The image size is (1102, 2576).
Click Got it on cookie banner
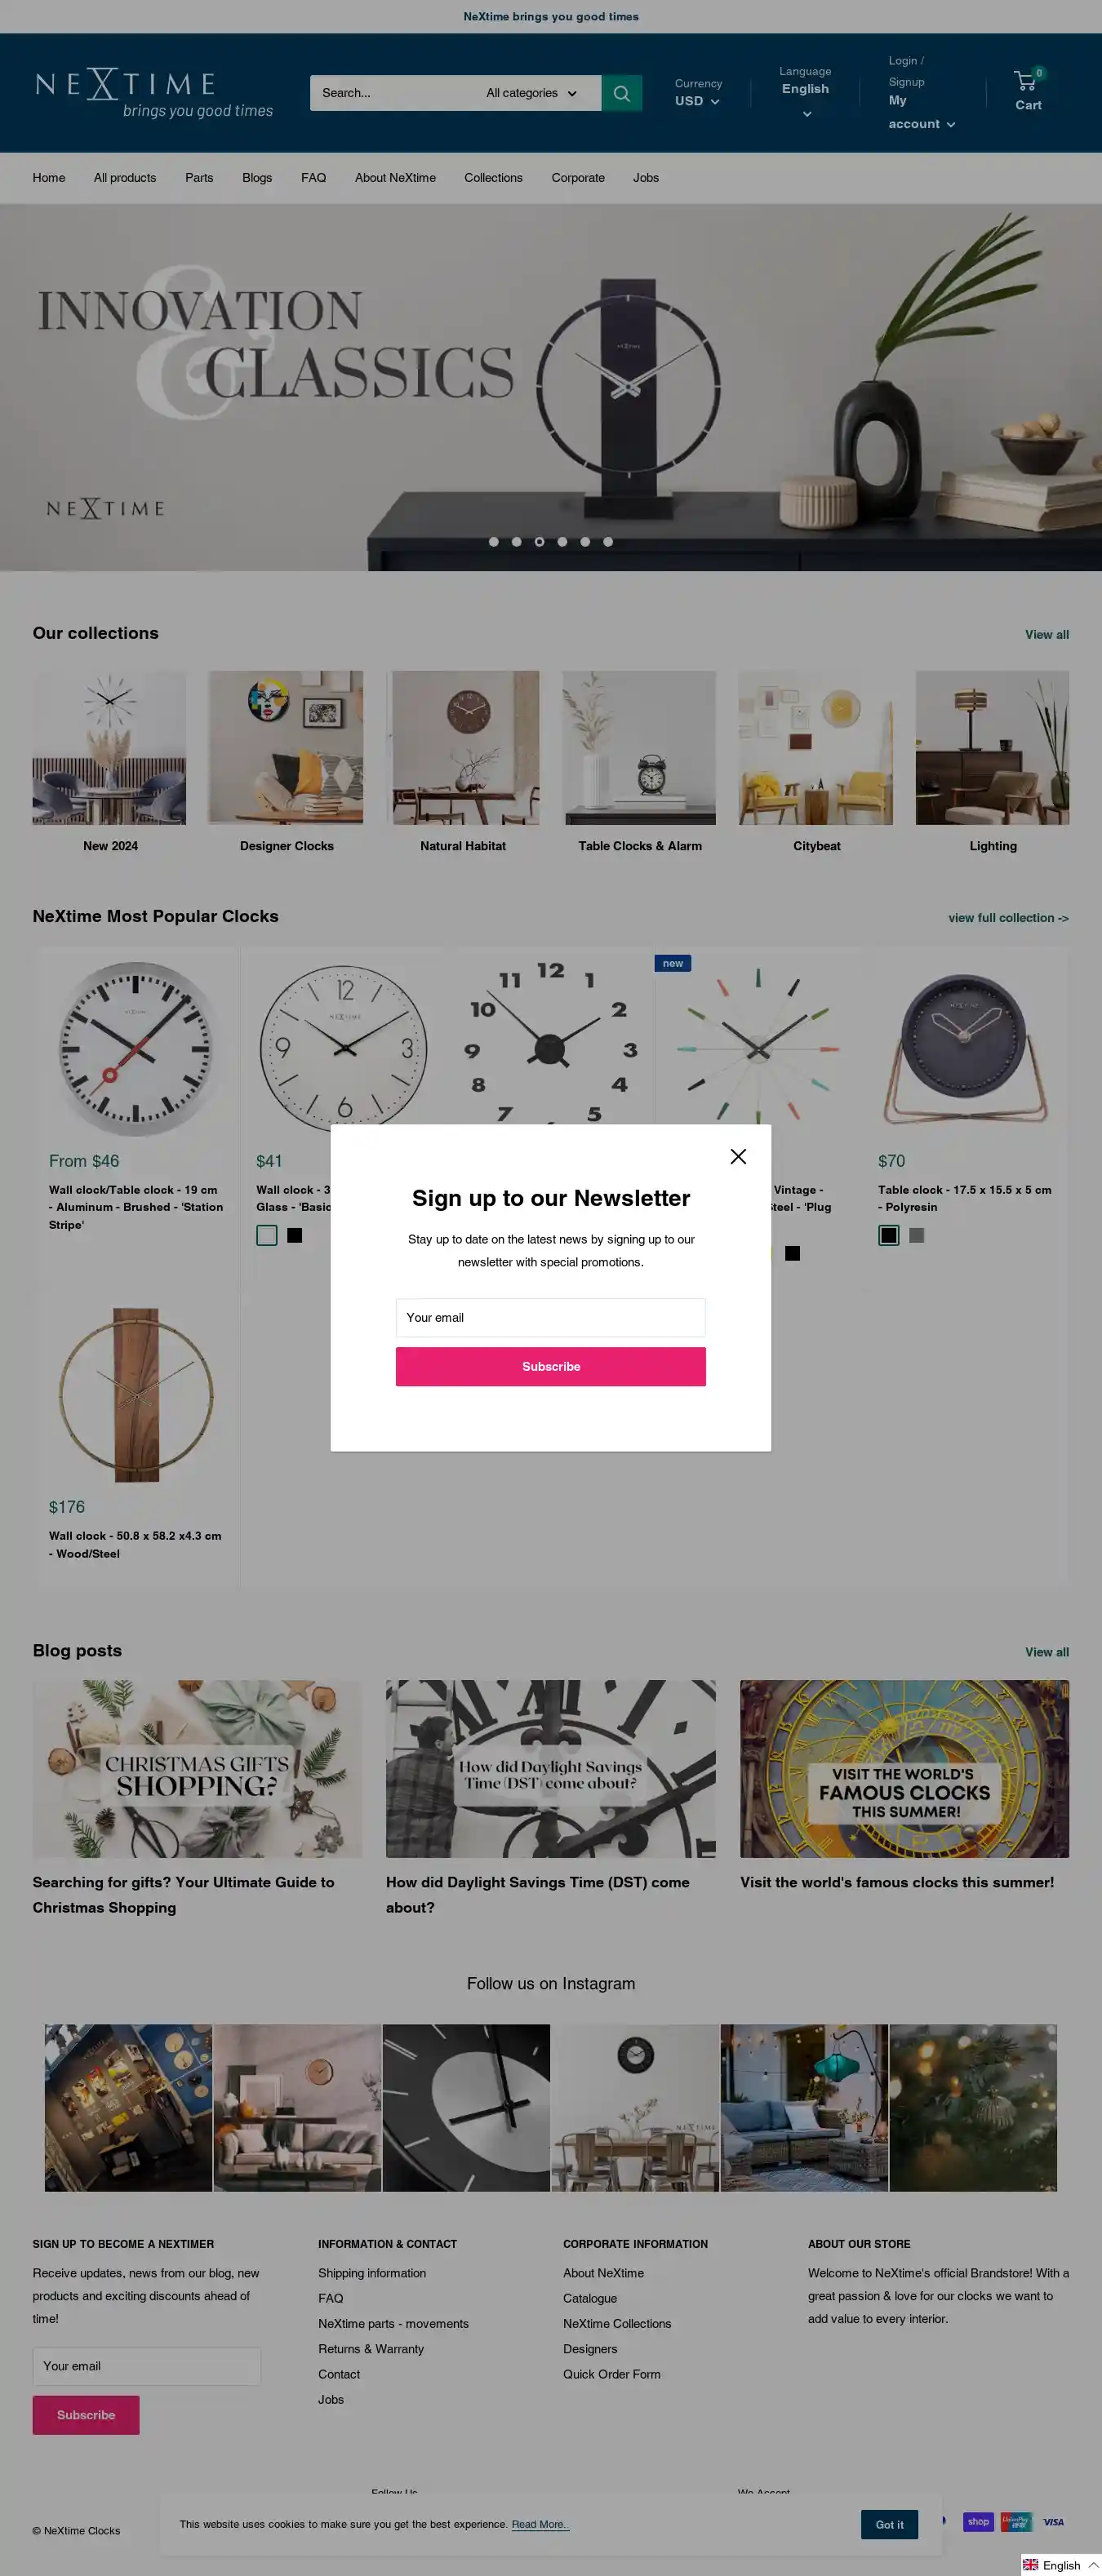tap(889, 2524)
